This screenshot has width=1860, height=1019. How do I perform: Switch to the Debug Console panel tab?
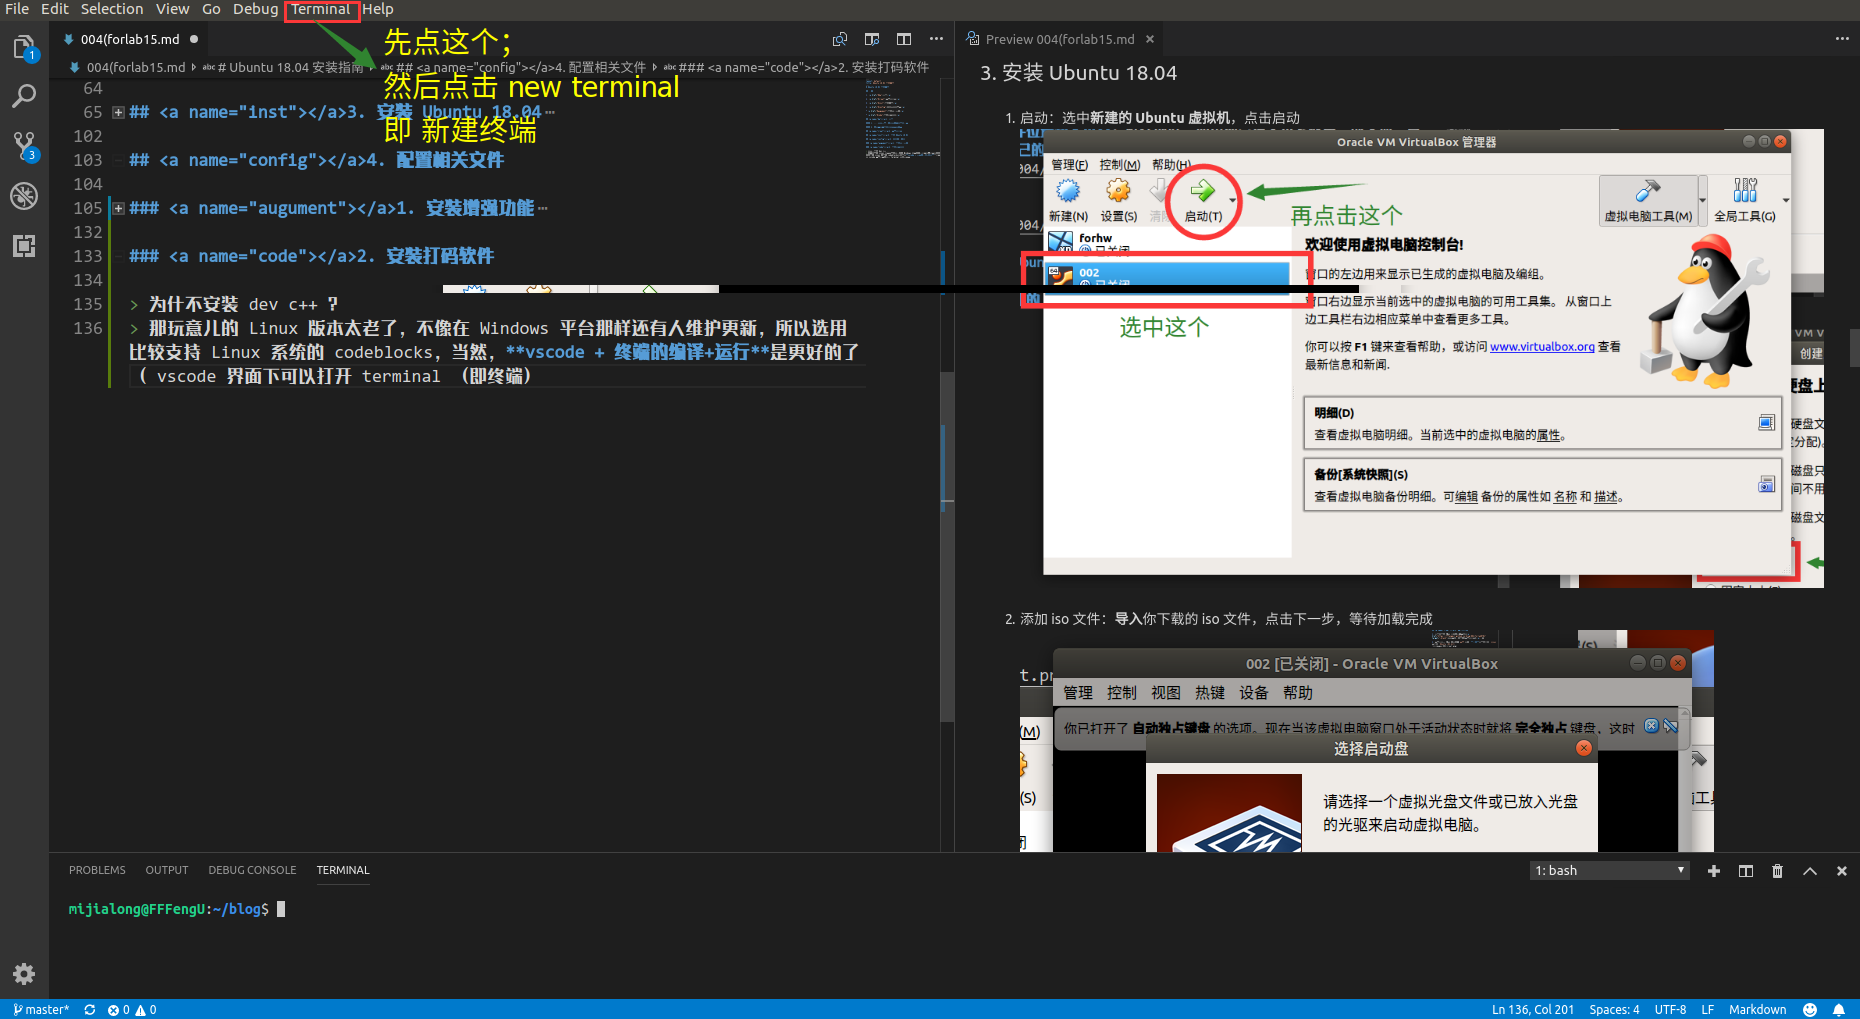pos(252,870)
